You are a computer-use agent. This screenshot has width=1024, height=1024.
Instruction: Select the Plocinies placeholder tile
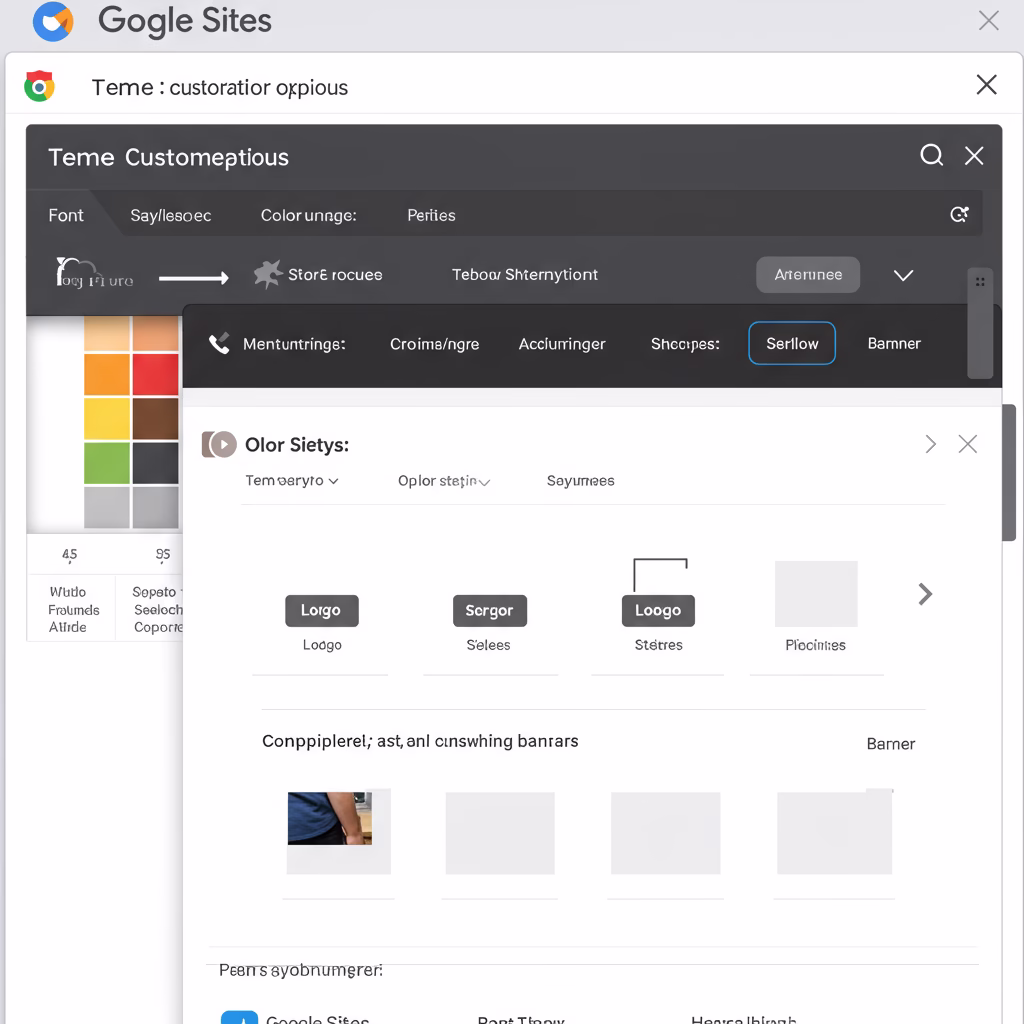pyautogui.click(x=816, y=593)
